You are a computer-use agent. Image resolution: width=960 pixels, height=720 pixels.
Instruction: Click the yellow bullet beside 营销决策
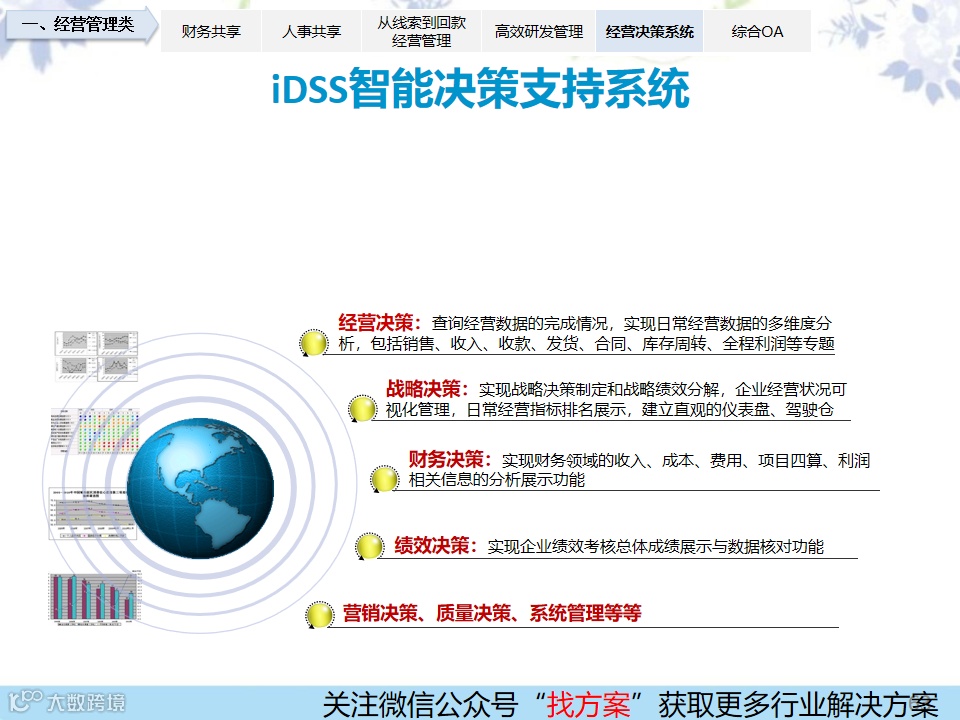click(320, 615)
